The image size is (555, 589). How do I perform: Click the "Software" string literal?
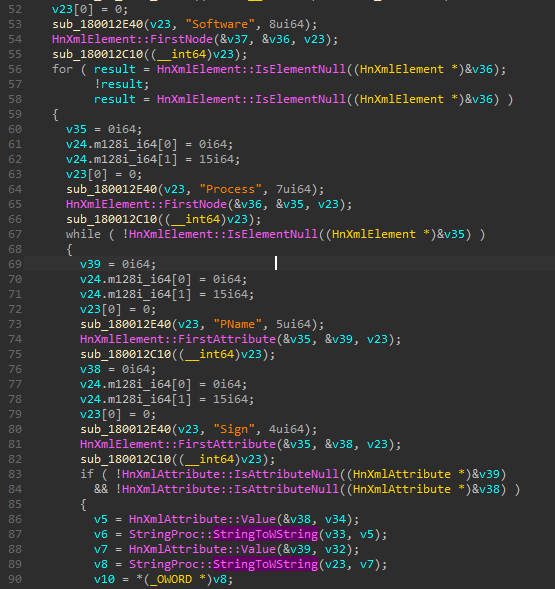(x=221, y=24)
